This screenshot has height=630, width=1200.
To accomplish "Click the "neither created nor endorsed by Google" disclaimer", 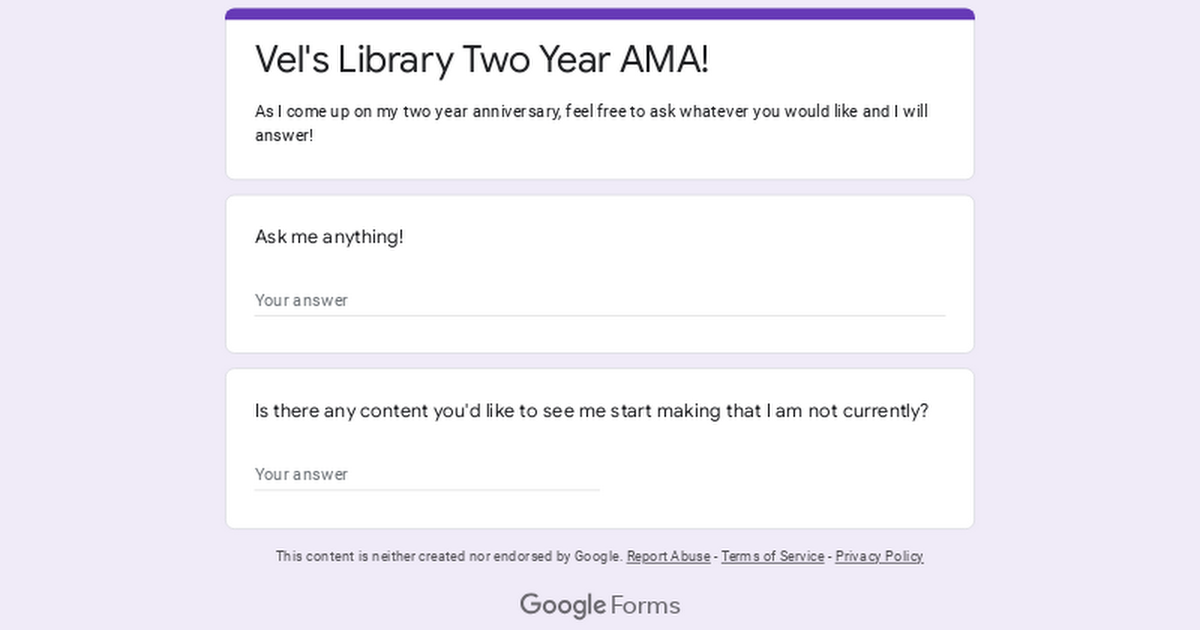I will click(450, 556).
